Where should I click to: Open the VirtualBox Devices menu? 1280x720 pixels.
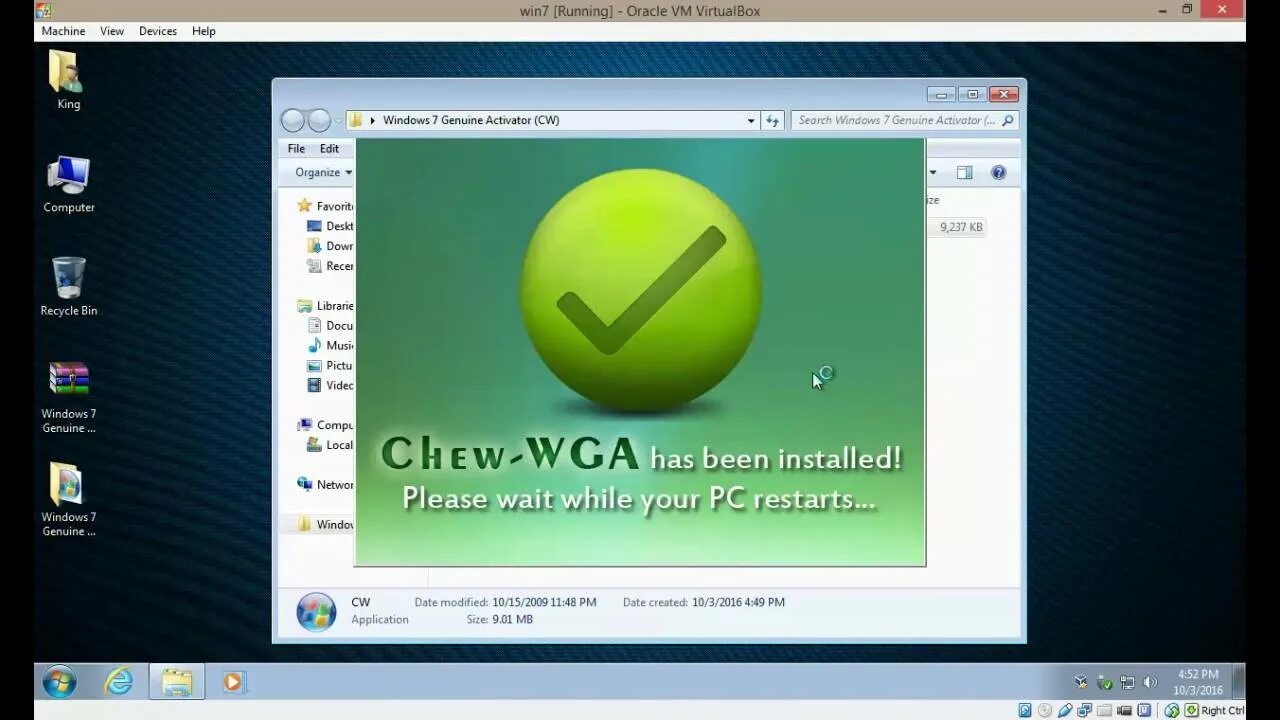[158, 31]
